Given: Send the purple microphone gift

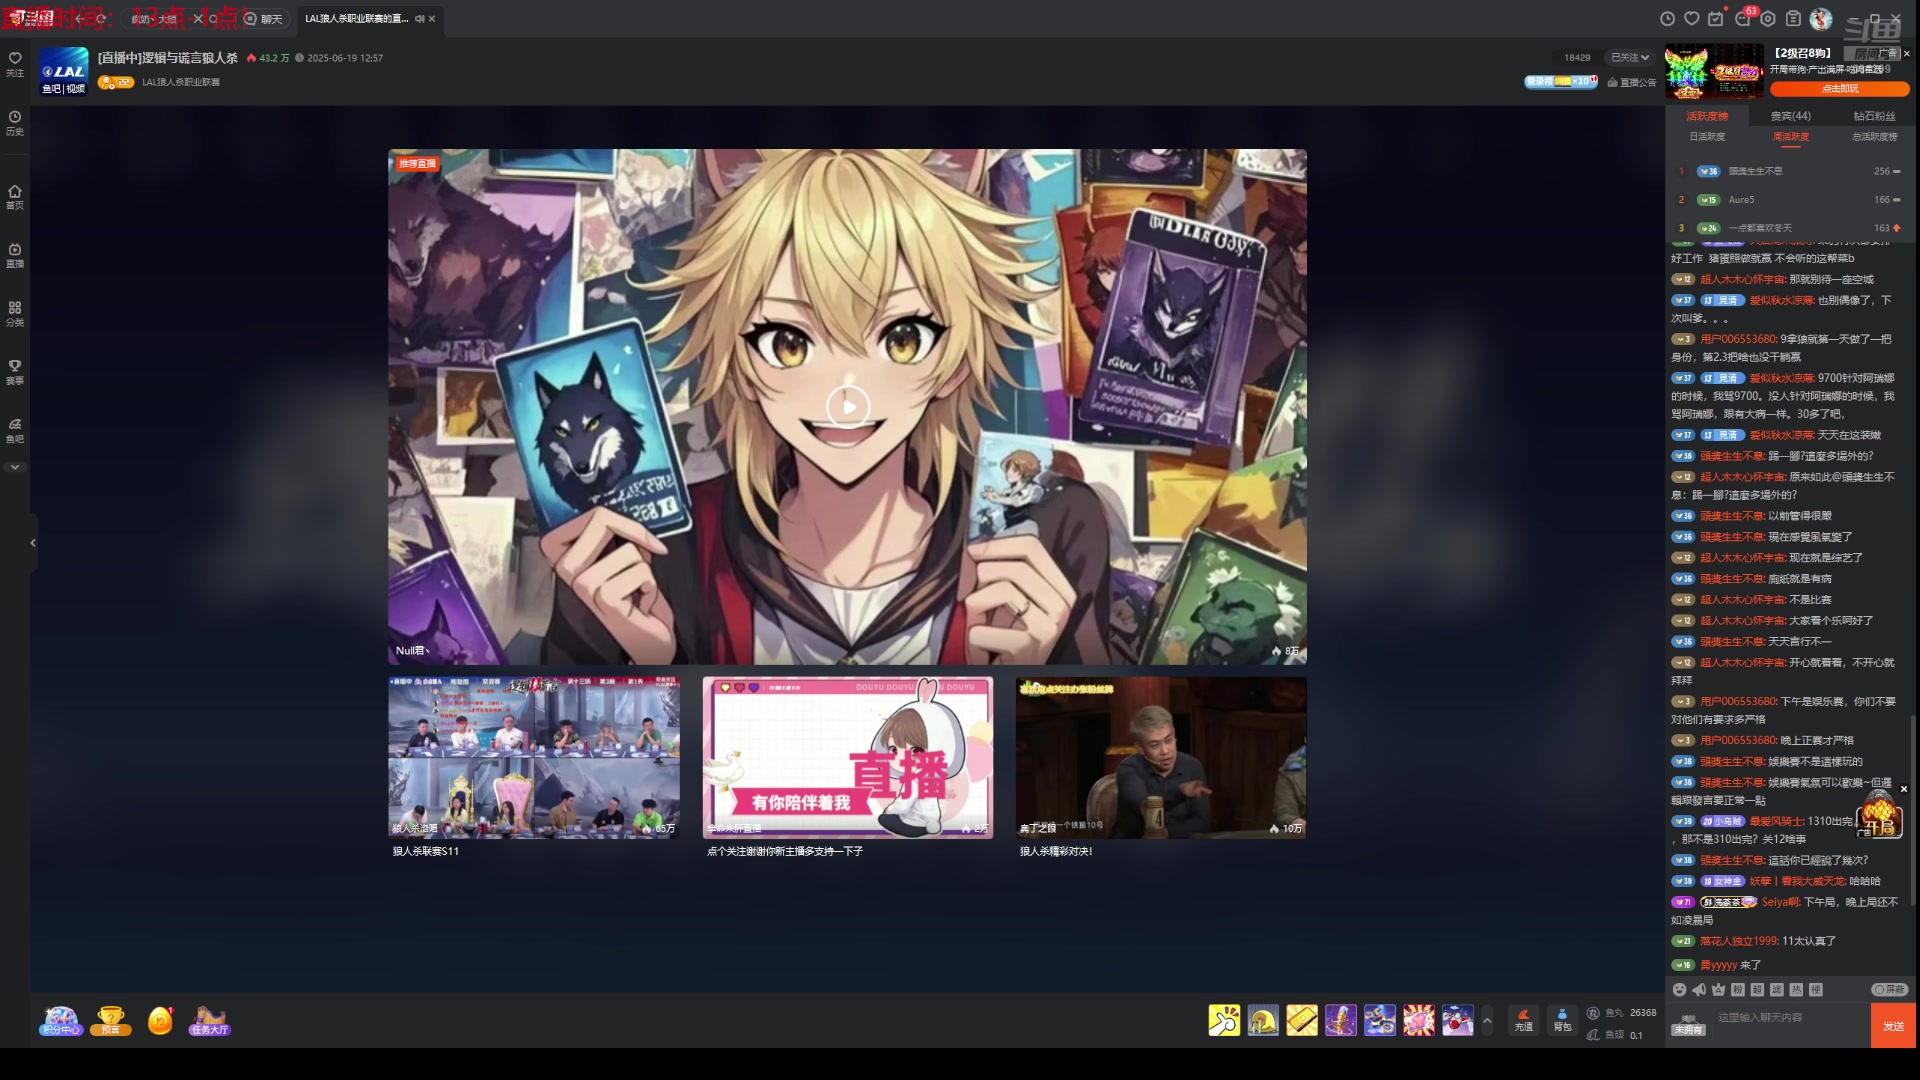Looking at the screenshot, I should click(x=1341, y=1020).
